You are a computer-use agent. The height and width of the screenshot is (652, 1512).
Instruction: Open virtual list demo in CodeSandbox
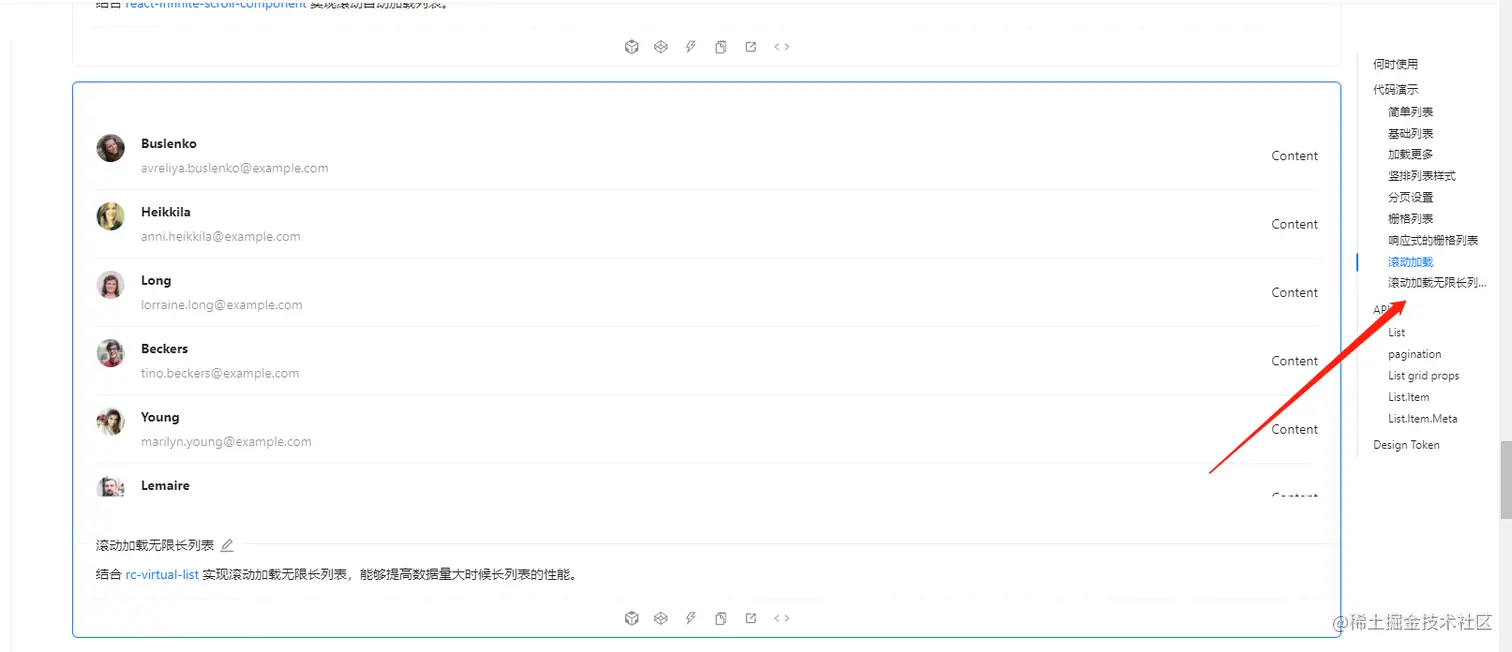point(631,618)
